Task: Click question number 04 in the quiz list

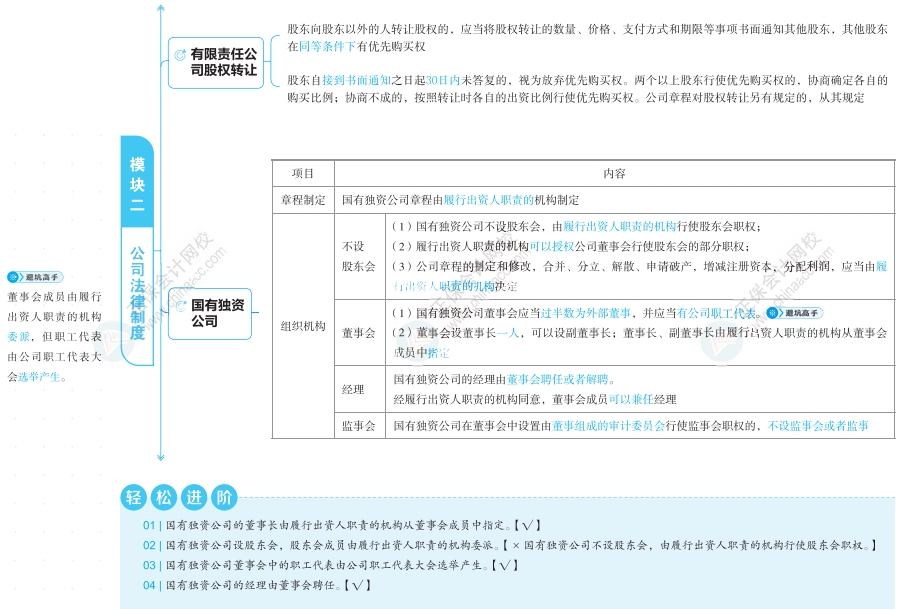Action: (149, 585)
